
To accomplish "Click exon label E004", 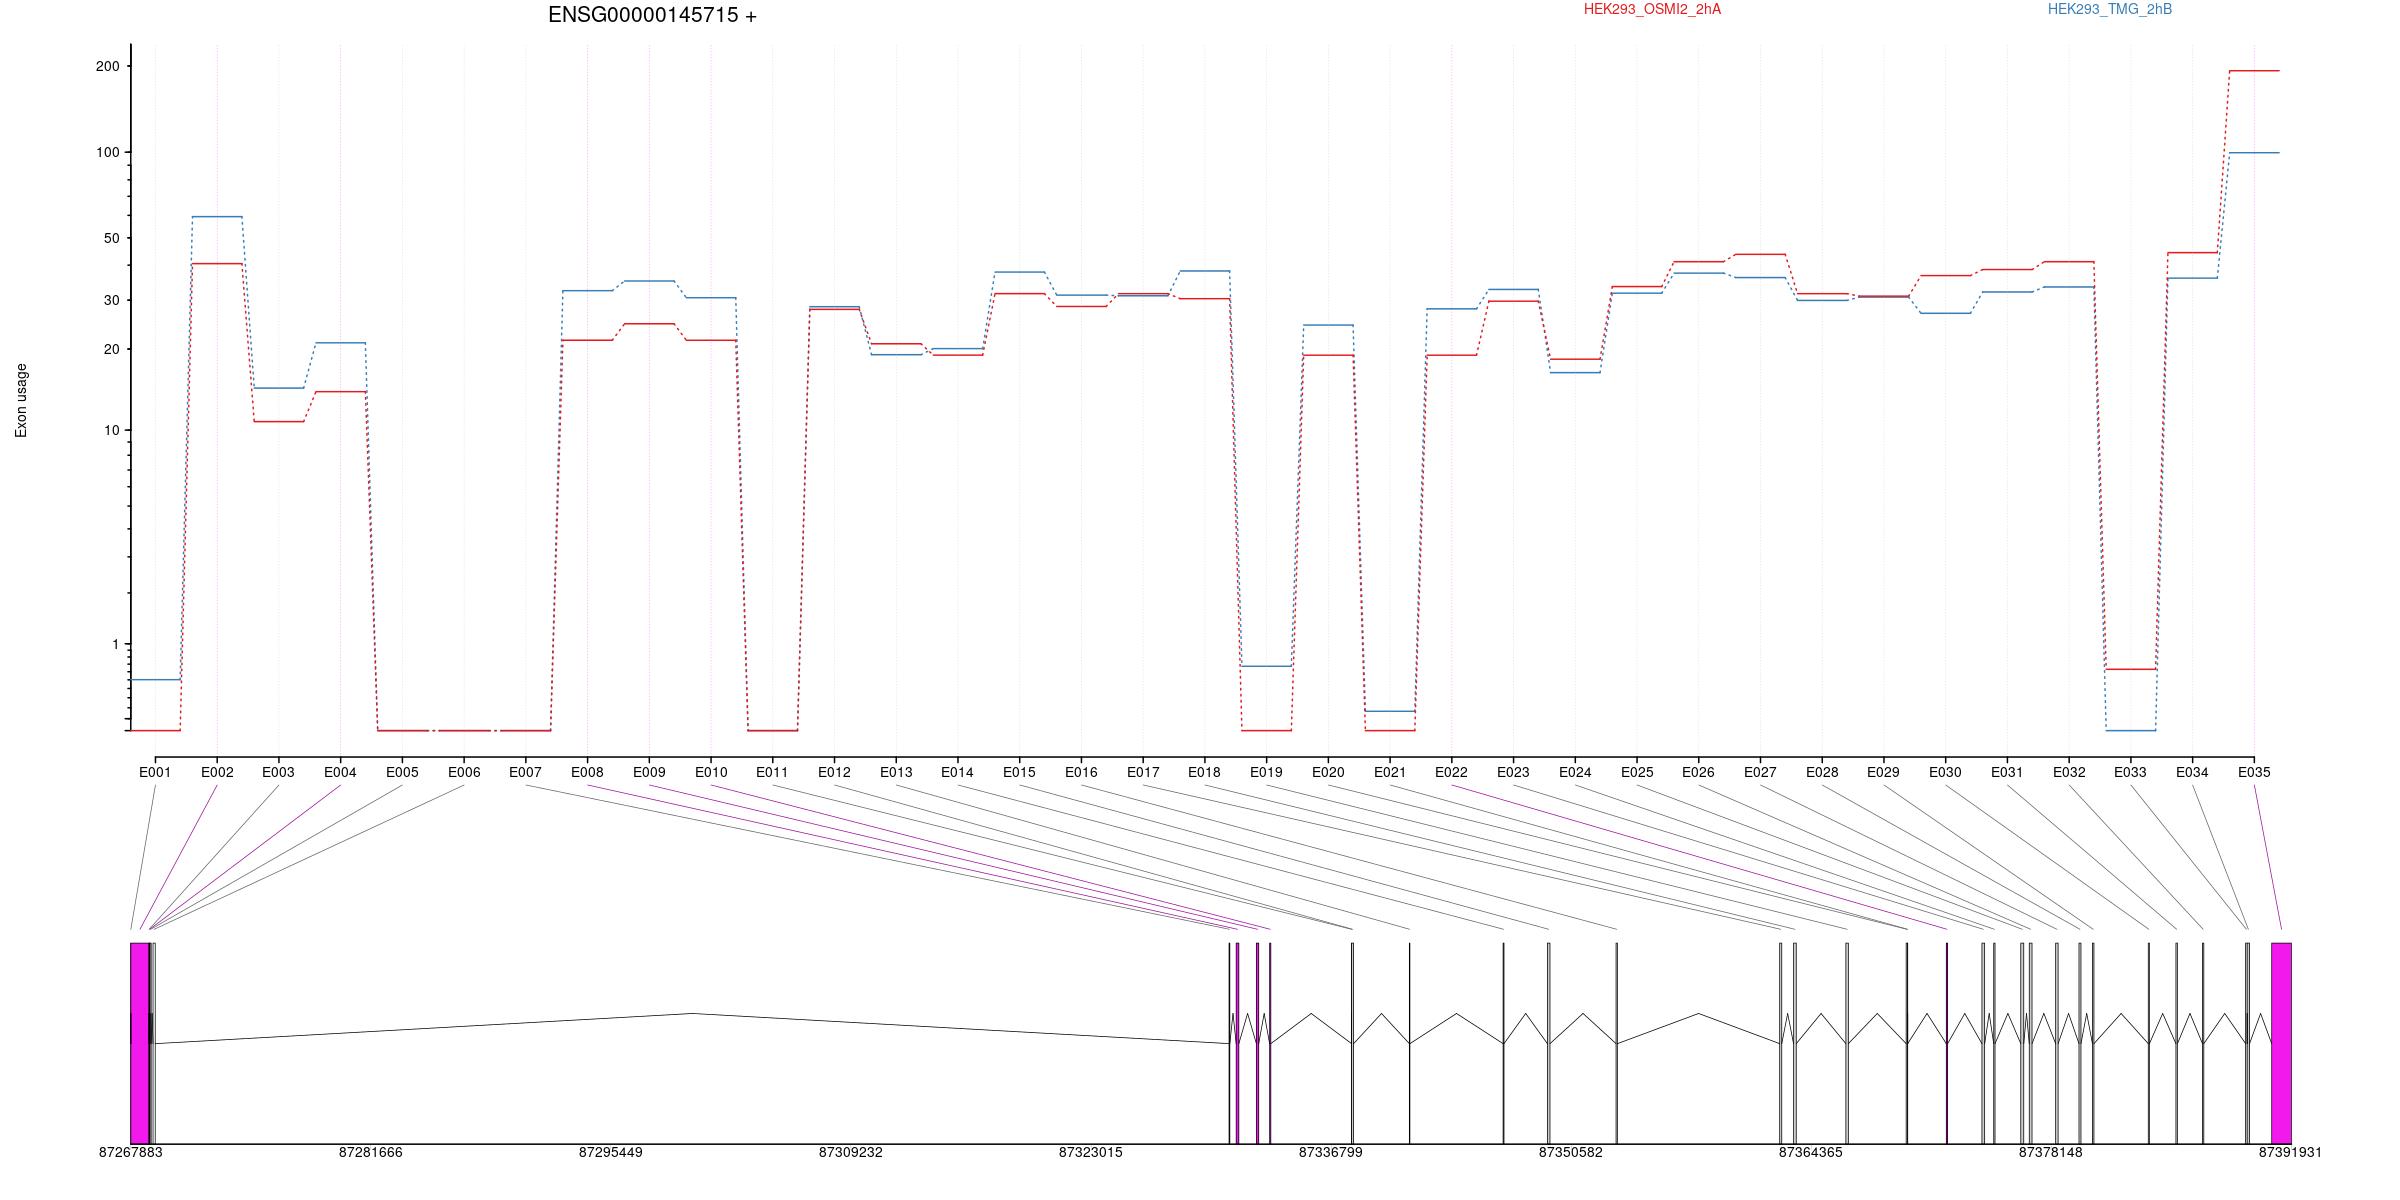I will click(x=340, y=772).
